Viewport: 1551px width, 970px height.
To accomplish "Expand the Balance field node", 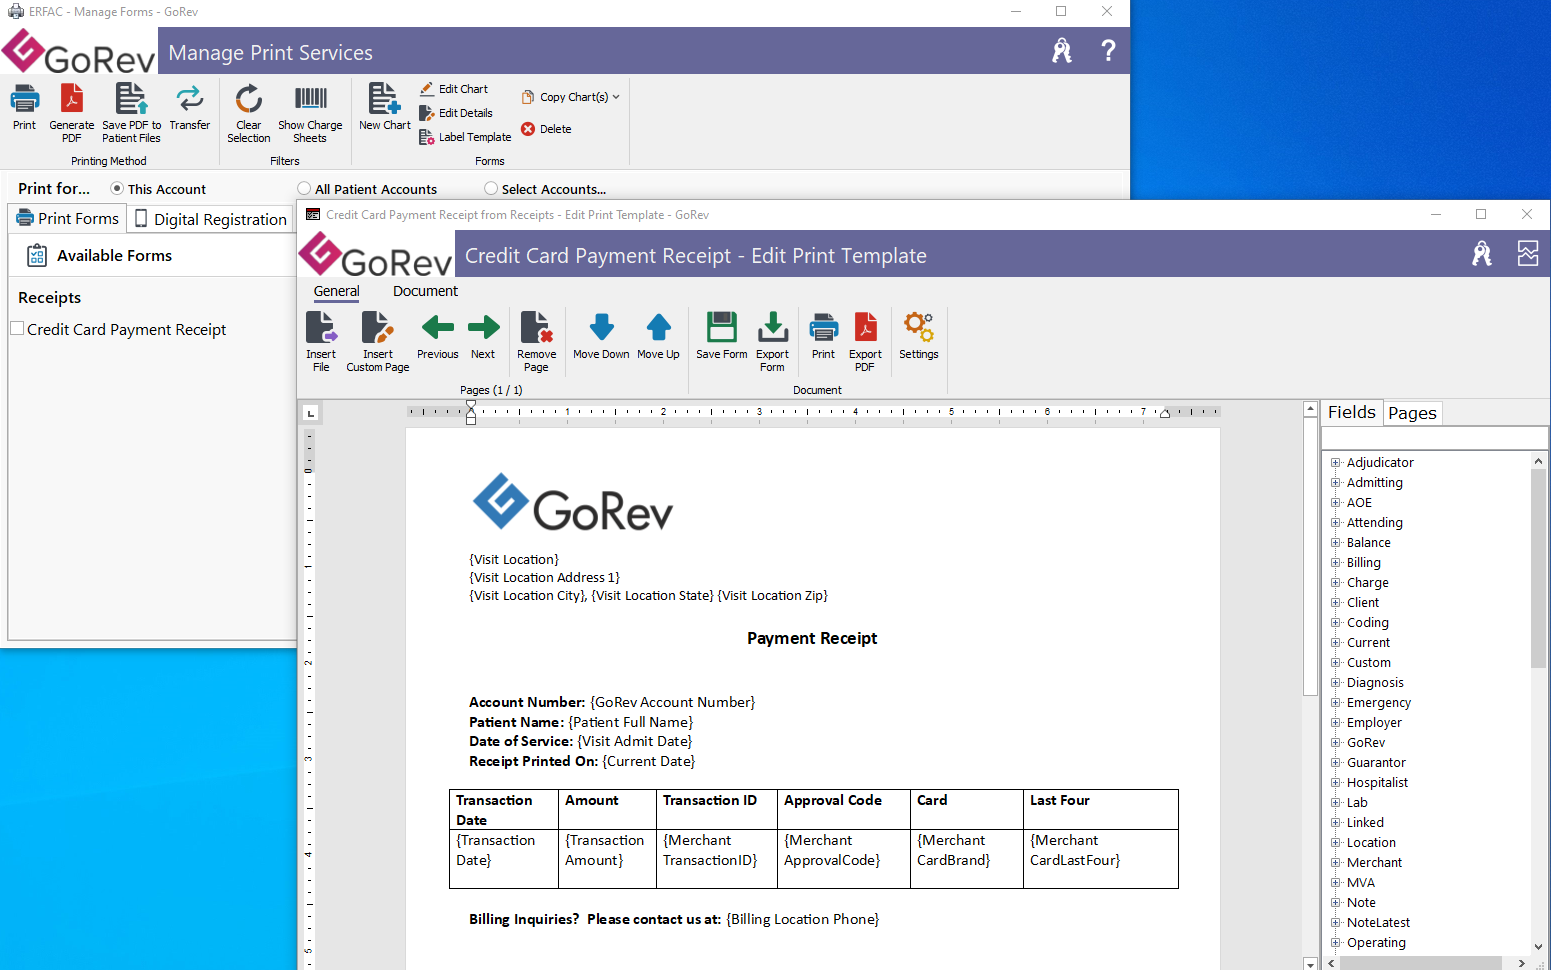I will tap(1335, 542).
